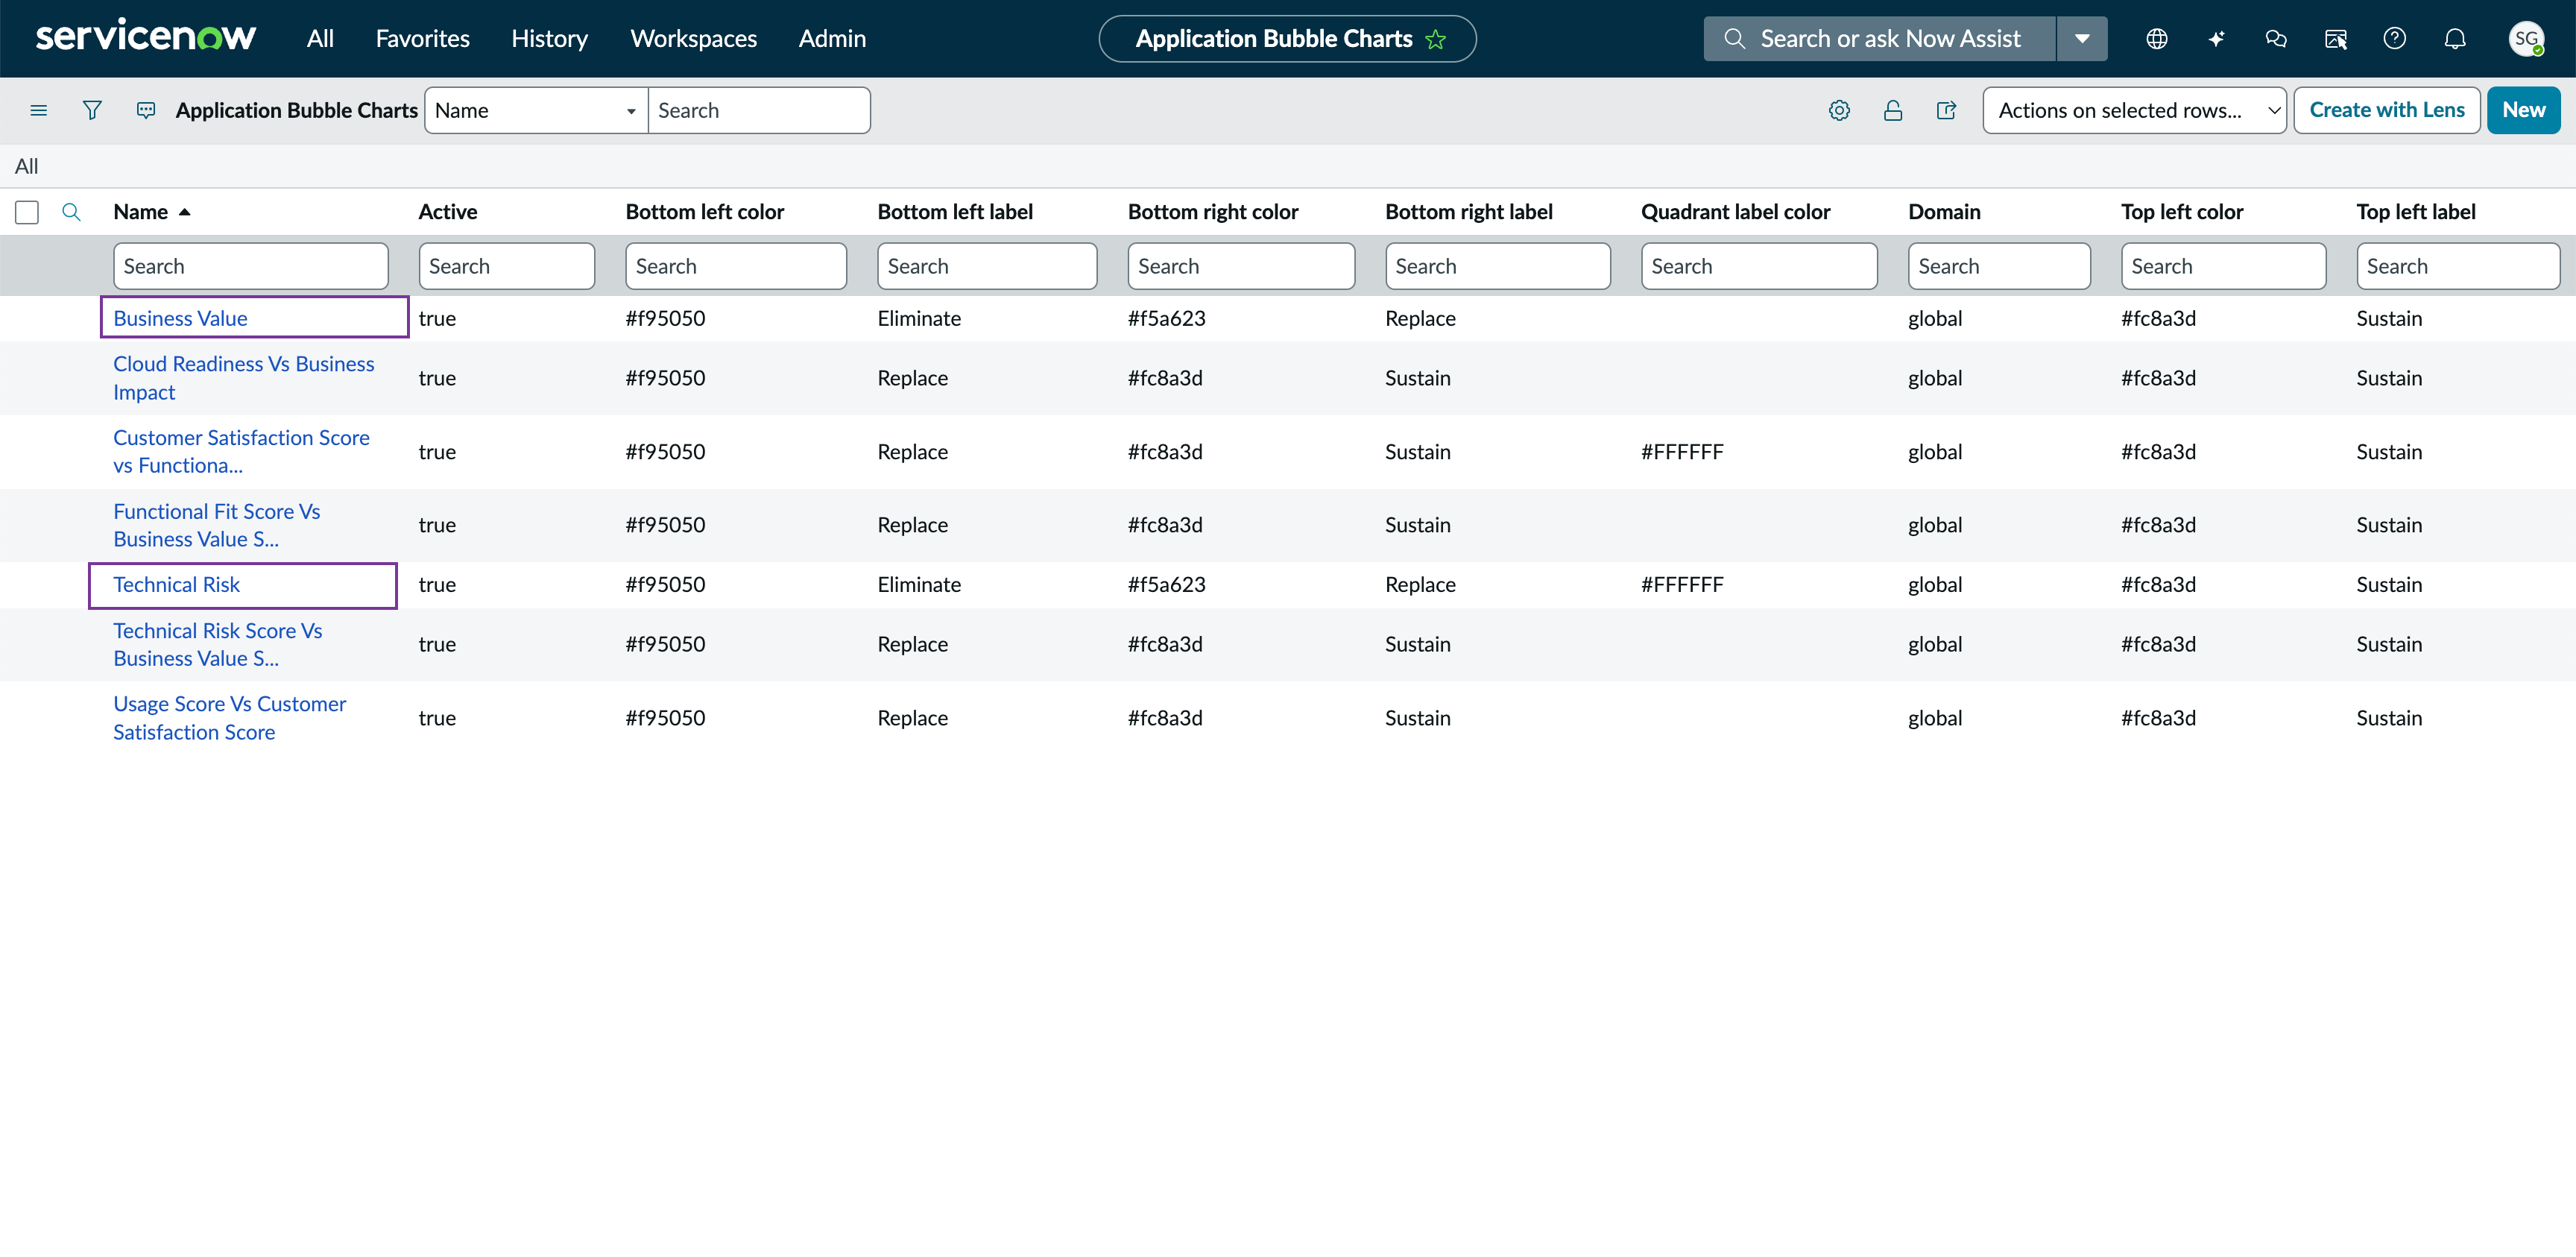Open the sidebar discussions chat icon
This screenshot has height=1257, width=2576.
2276,39
